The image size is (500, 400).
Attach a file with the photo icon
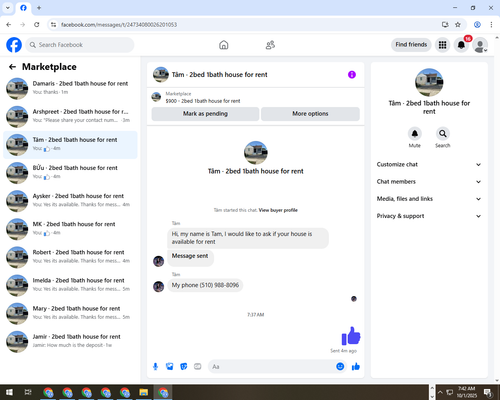(x=169, y=367)
